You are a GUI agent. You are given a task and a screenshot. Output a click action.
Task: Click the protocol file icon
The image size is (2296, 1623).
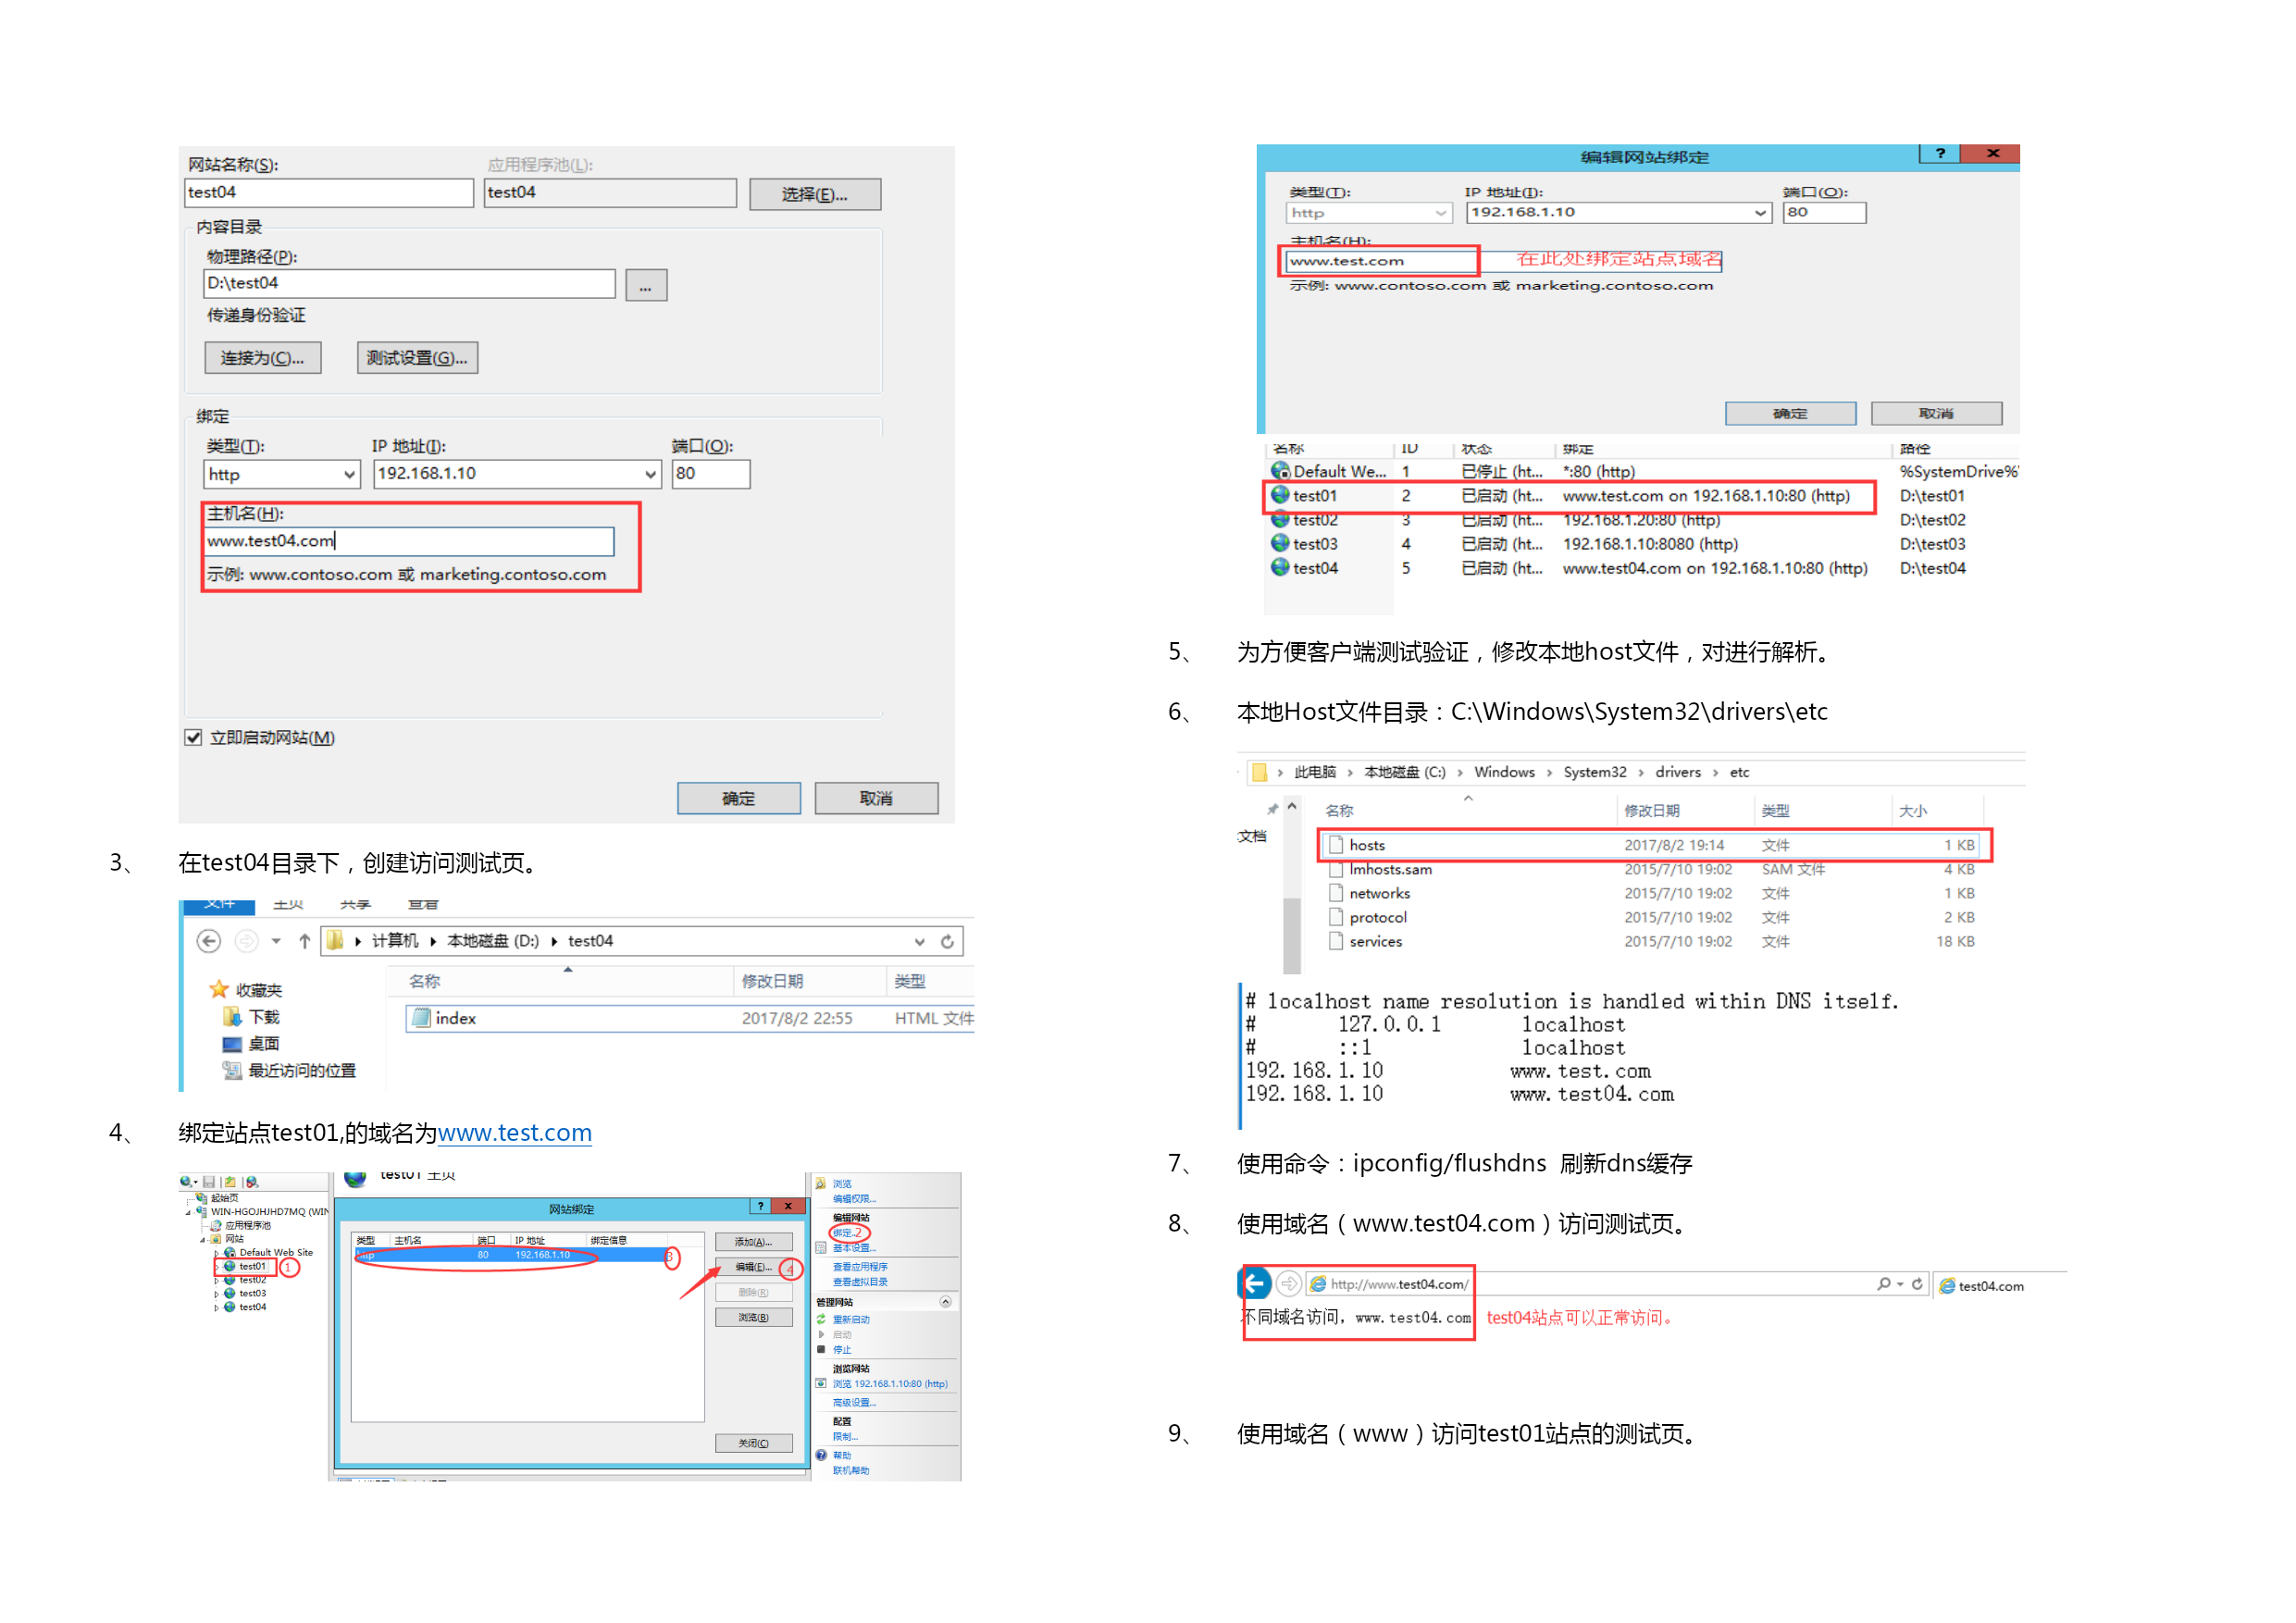[x=1336, y=917]
